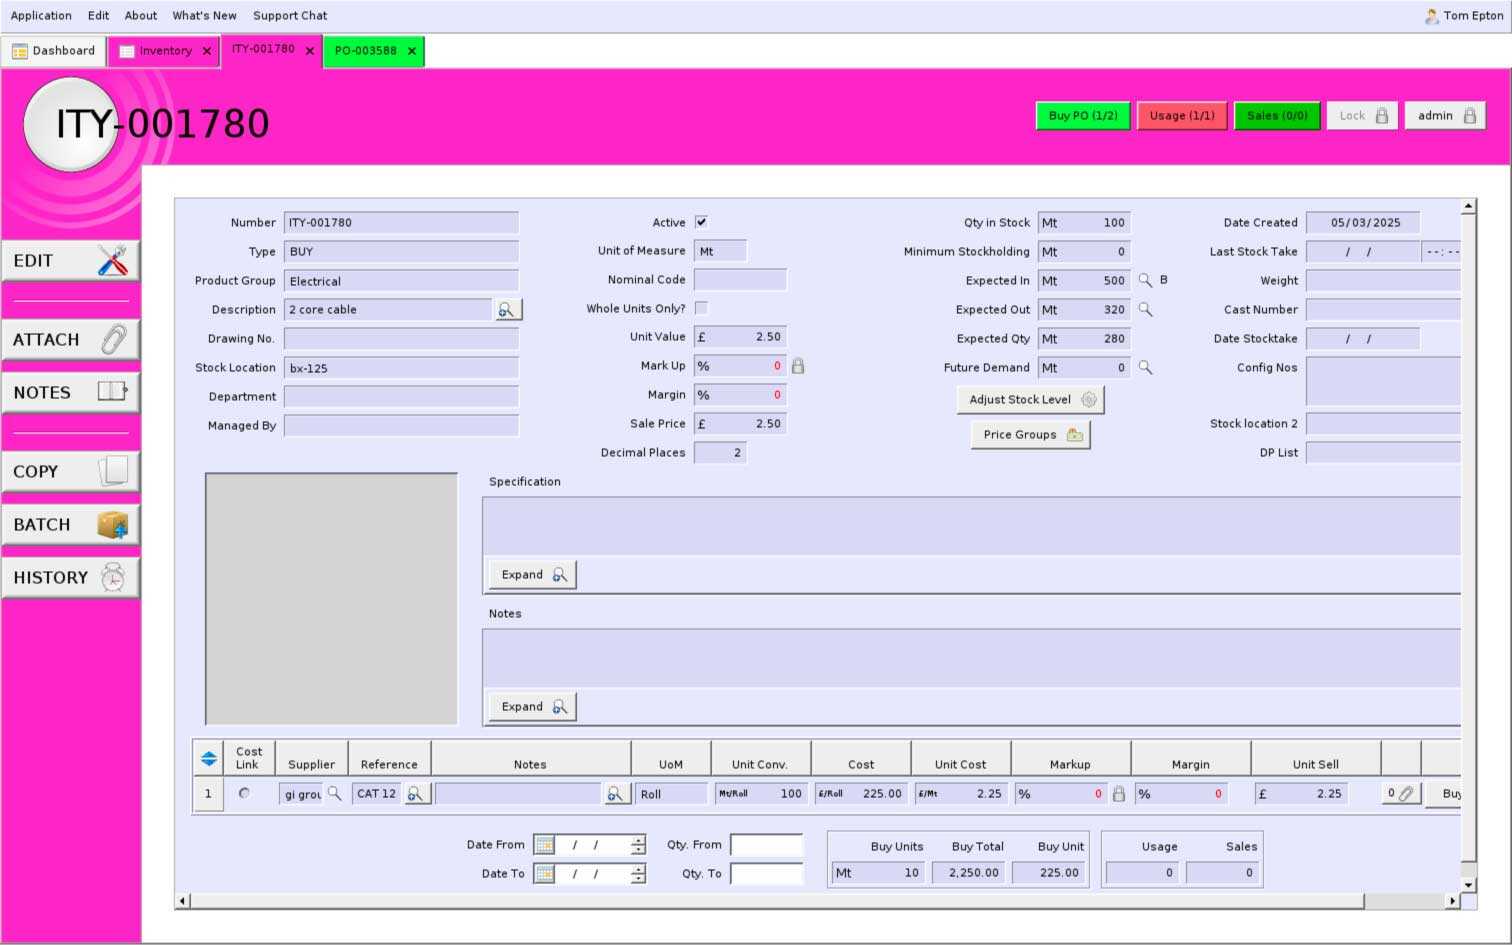Open the Date From calendar picker
The image size is (1512, 945).
click(x=544, y=845)
